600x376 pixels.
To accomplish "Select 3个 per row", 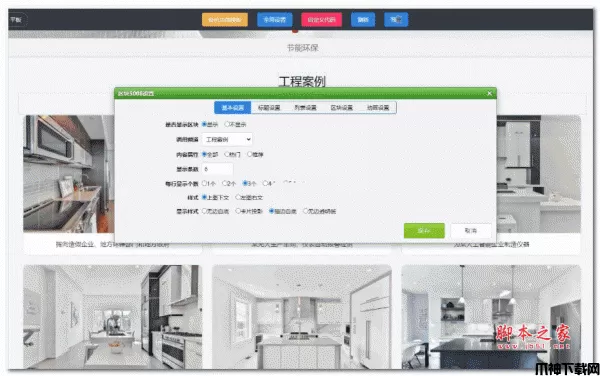I will tap(245, 183).
